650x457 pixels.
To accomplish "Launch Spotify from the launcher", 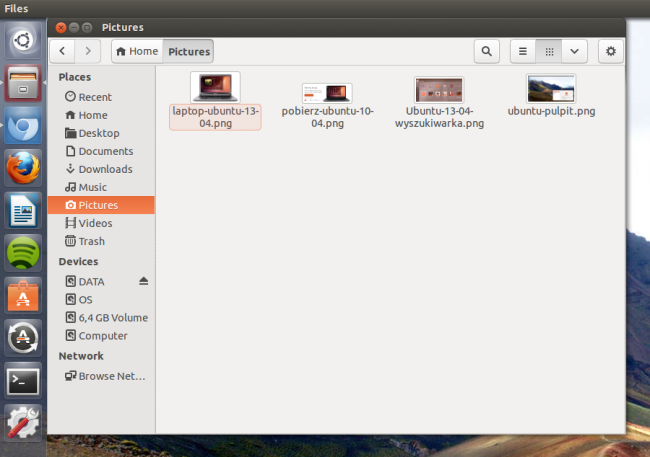I will pos(23,253).
